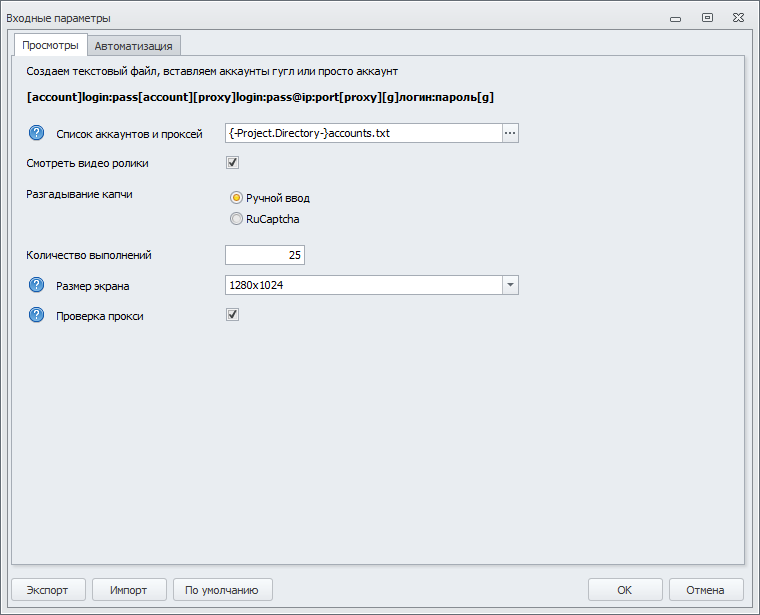Viewport: 760px width, 615px height.
Task: Click the Экспорт button
Action: [x=48, y=590]
